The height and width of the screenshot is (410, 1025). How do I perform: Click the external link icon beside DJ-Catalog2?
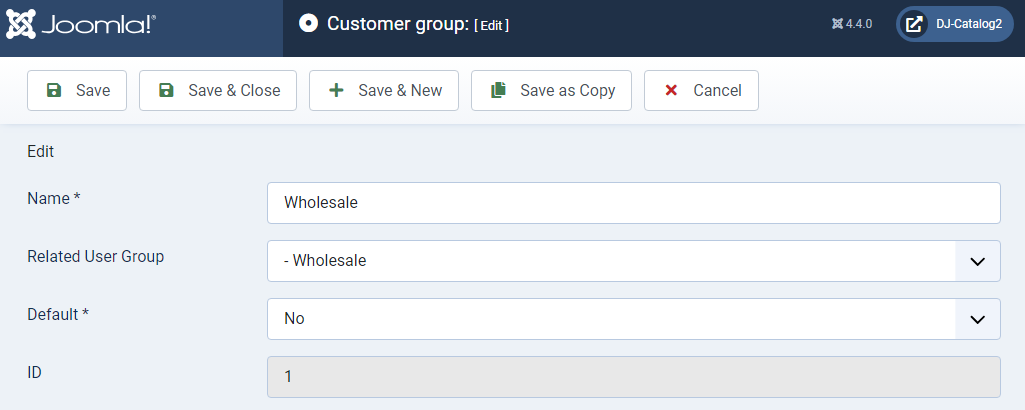point(914,24)
